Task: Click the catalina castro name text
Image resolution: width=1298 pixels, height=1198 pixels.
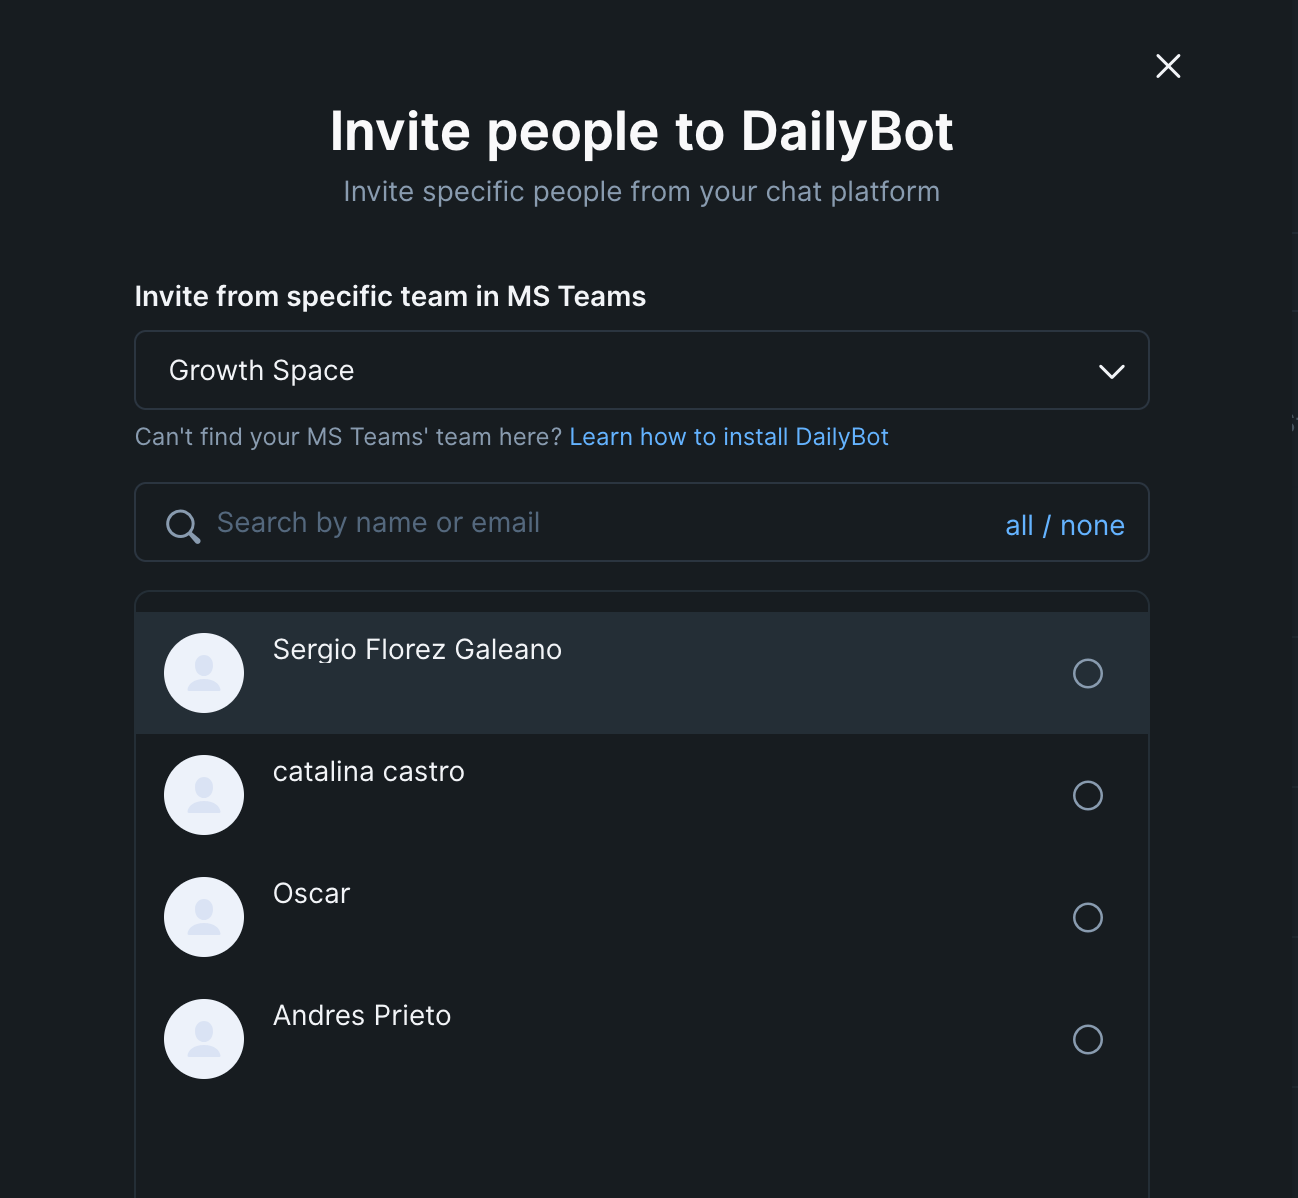Action: point(369,771)
